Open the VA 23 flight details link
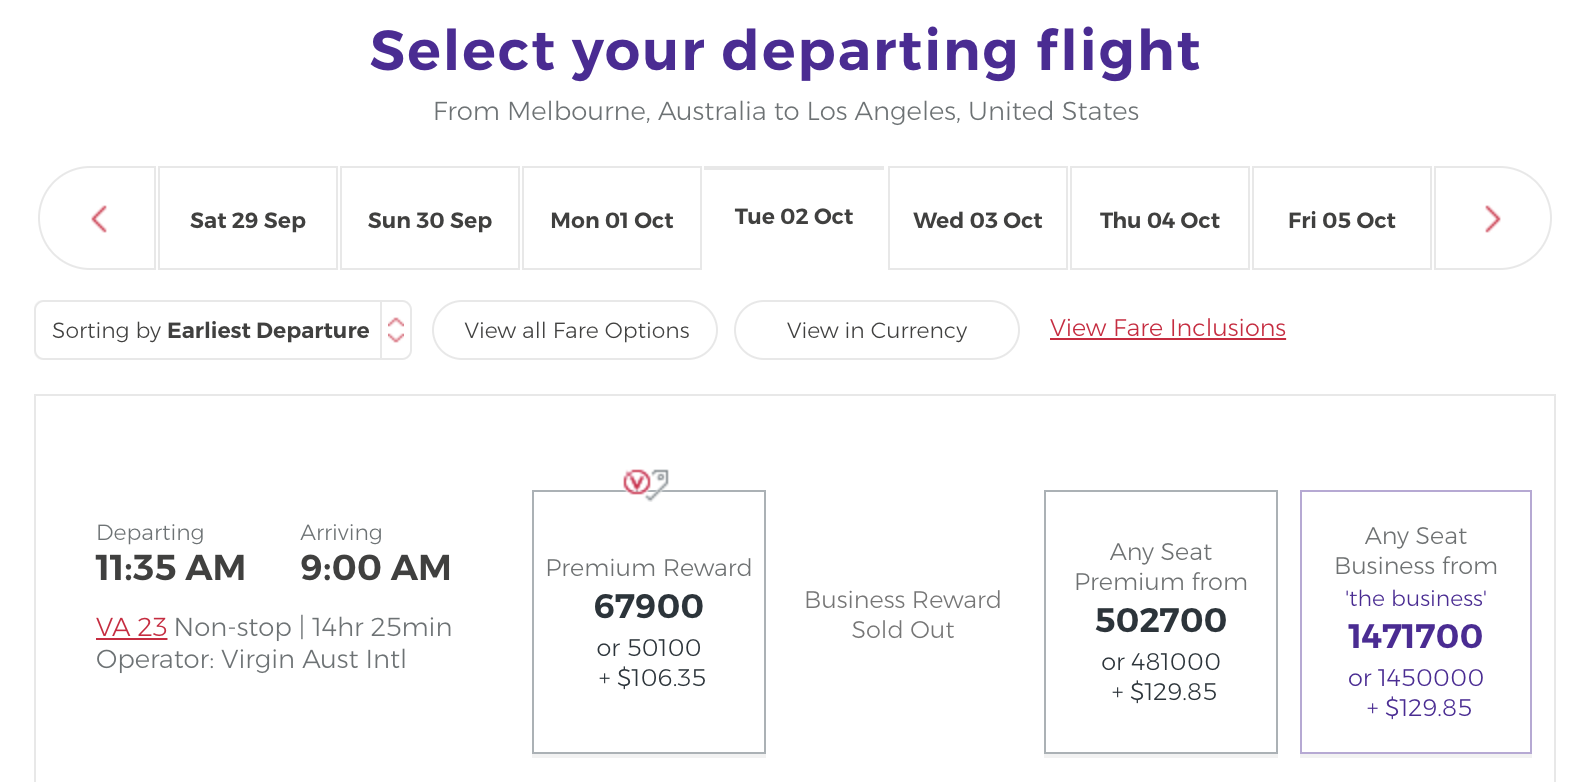 point(131,627)
